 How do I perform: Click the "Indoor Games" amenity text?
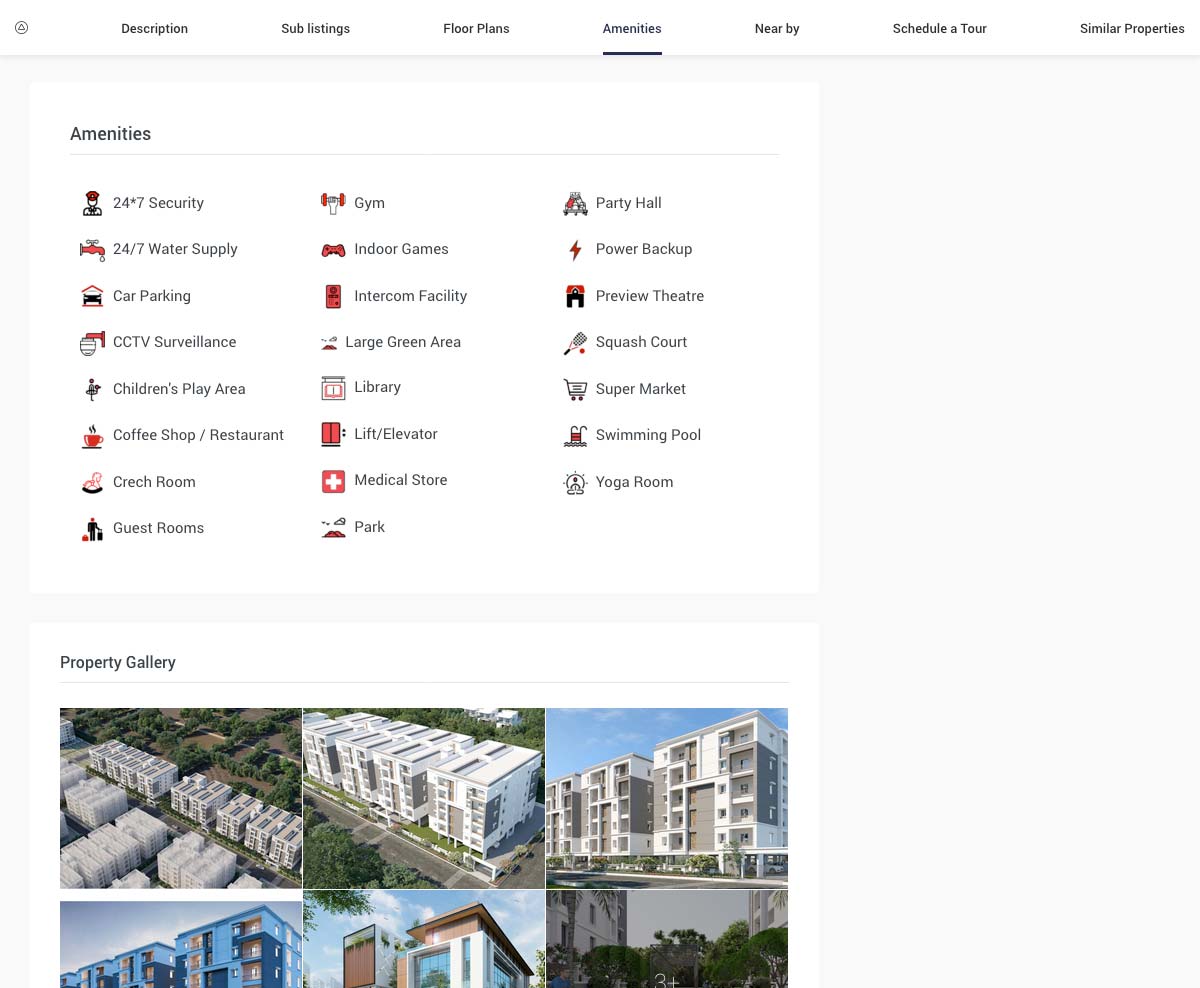(x=401, y=249)
